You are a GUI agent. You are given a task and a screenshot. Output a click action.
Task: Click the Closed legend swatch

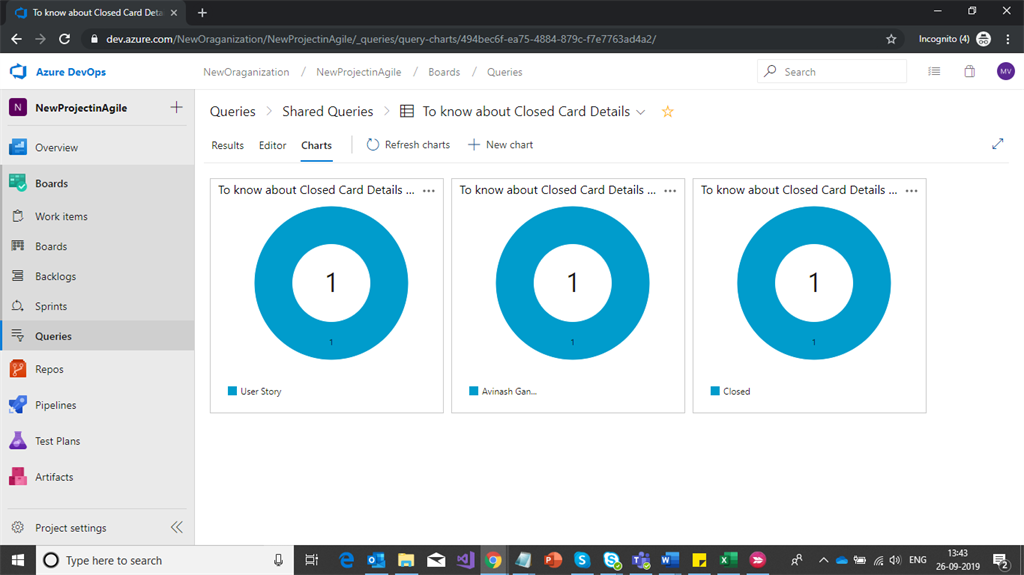coord(714,391)
